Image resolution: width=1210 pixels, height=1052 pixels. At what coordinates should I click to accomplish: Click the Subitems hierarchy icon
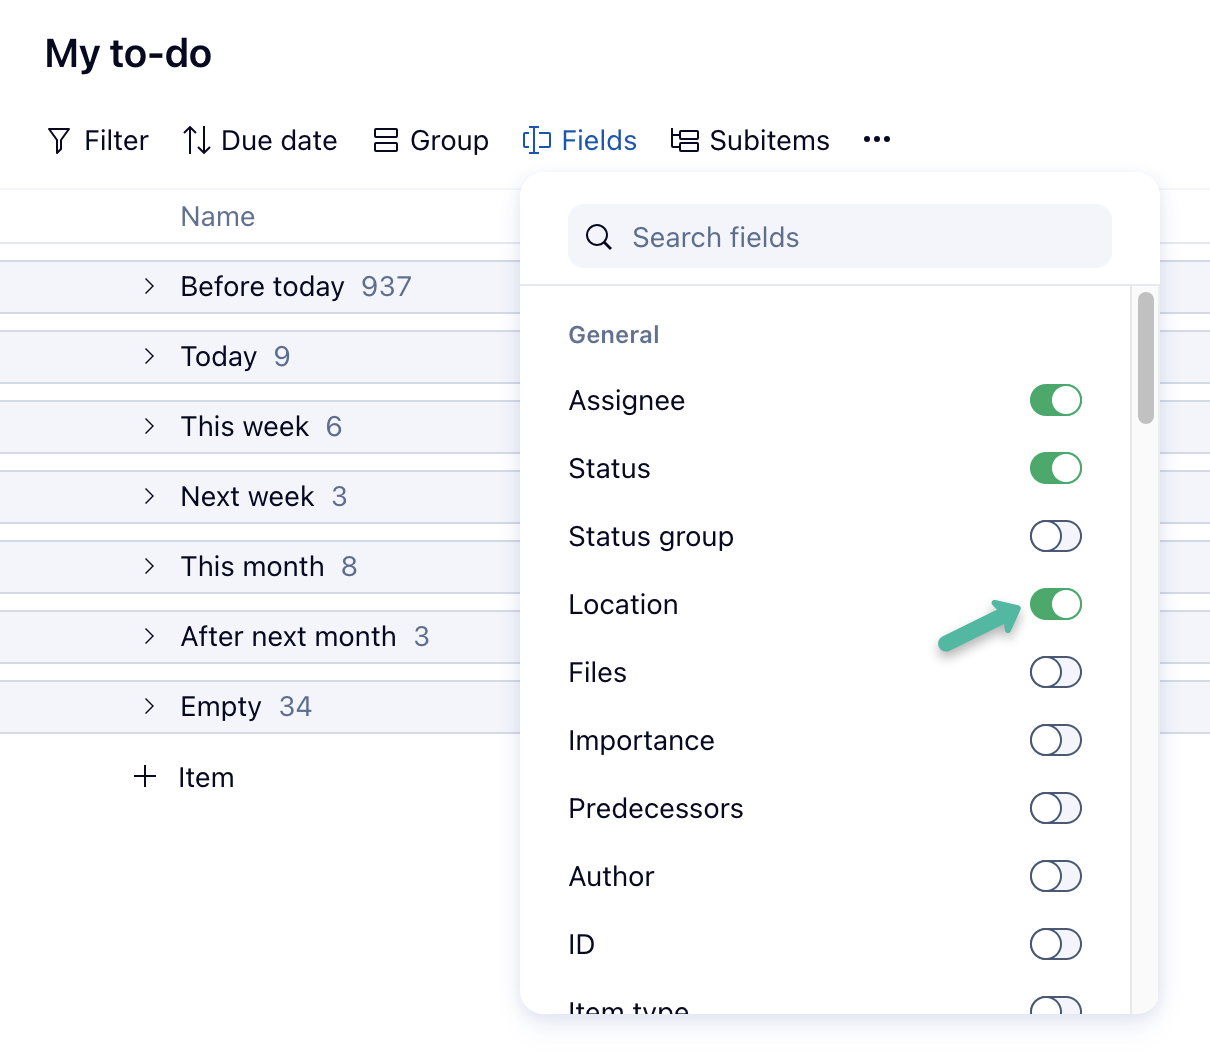coord(685,140)
